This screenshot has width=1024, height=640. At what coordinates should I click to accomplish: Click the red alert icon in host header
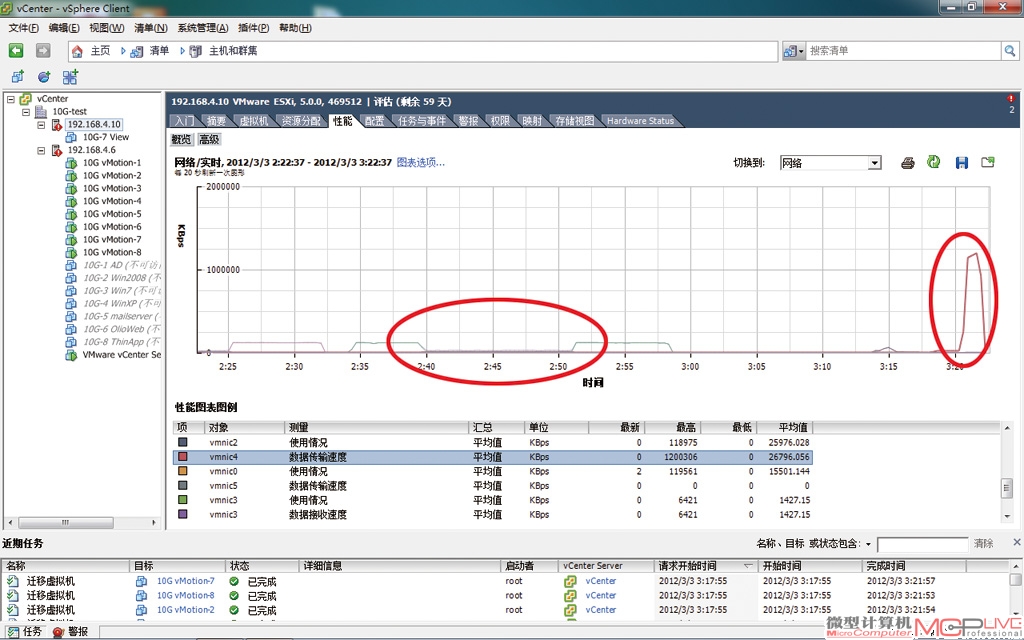coord(1011,99)
